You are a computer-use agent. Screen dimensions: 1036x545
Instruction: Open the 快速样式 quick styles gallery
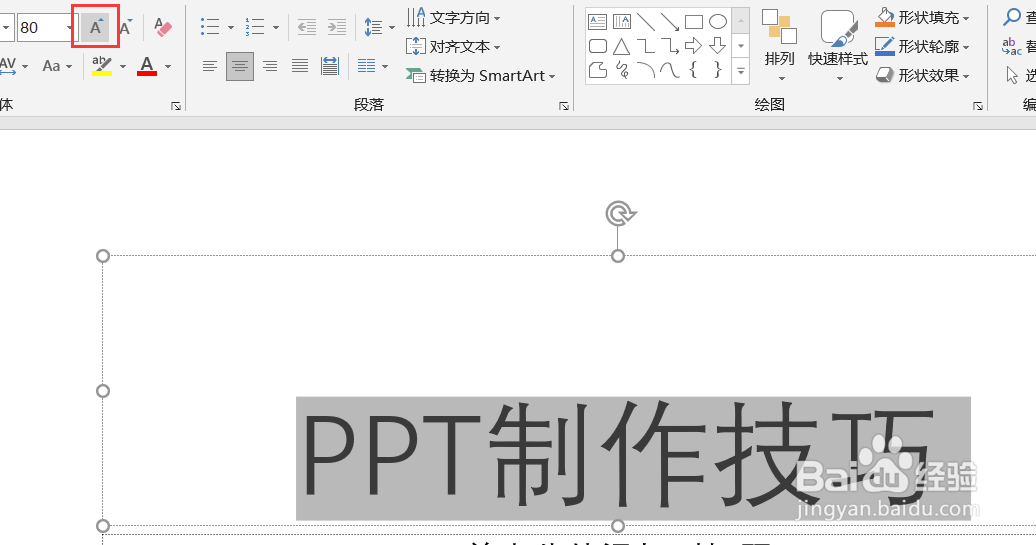tap(838, 46)
